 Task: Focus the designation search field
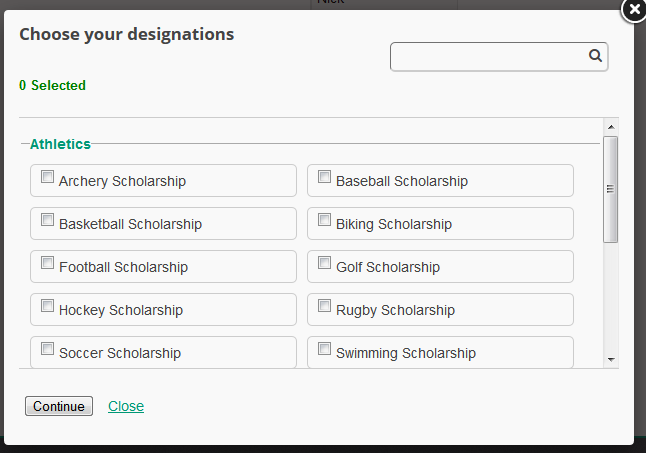[488, 57]
